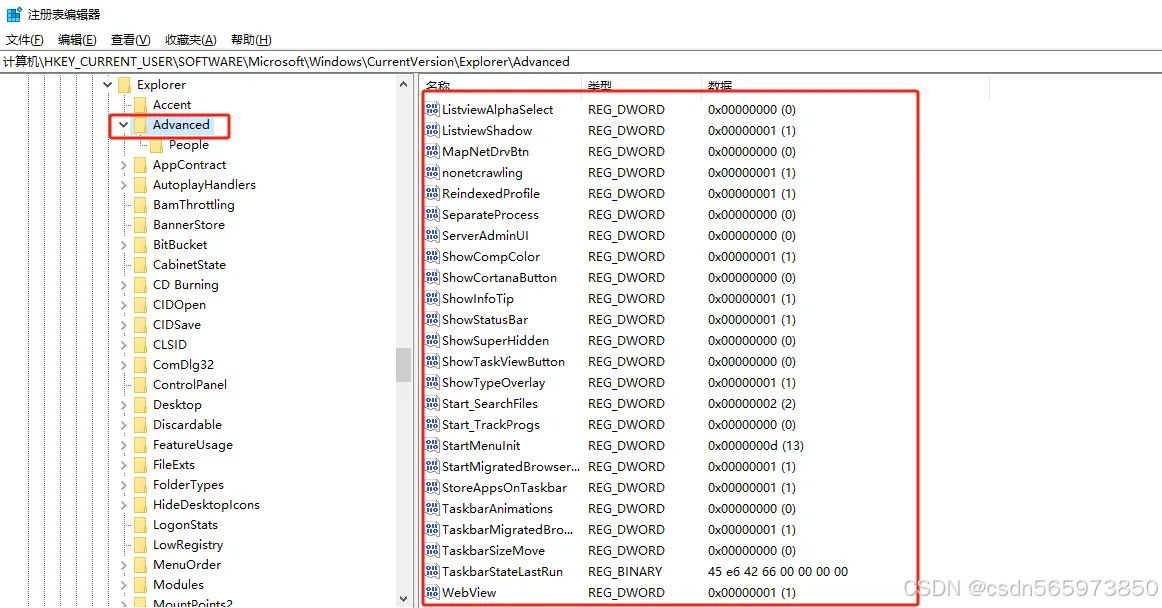
Task: Select the ShowTaskViewButton value name
Action: tap(503, 362)
